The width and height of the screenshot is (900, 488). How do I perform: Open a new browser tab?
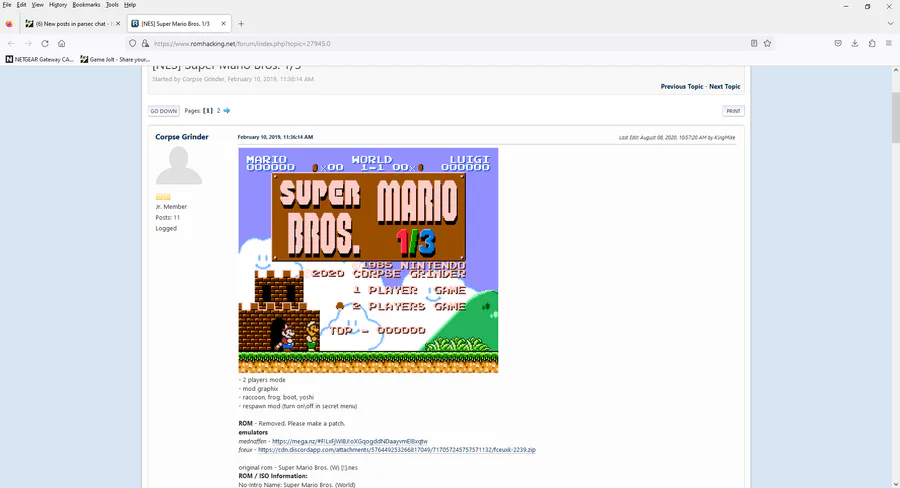[241, 24]
